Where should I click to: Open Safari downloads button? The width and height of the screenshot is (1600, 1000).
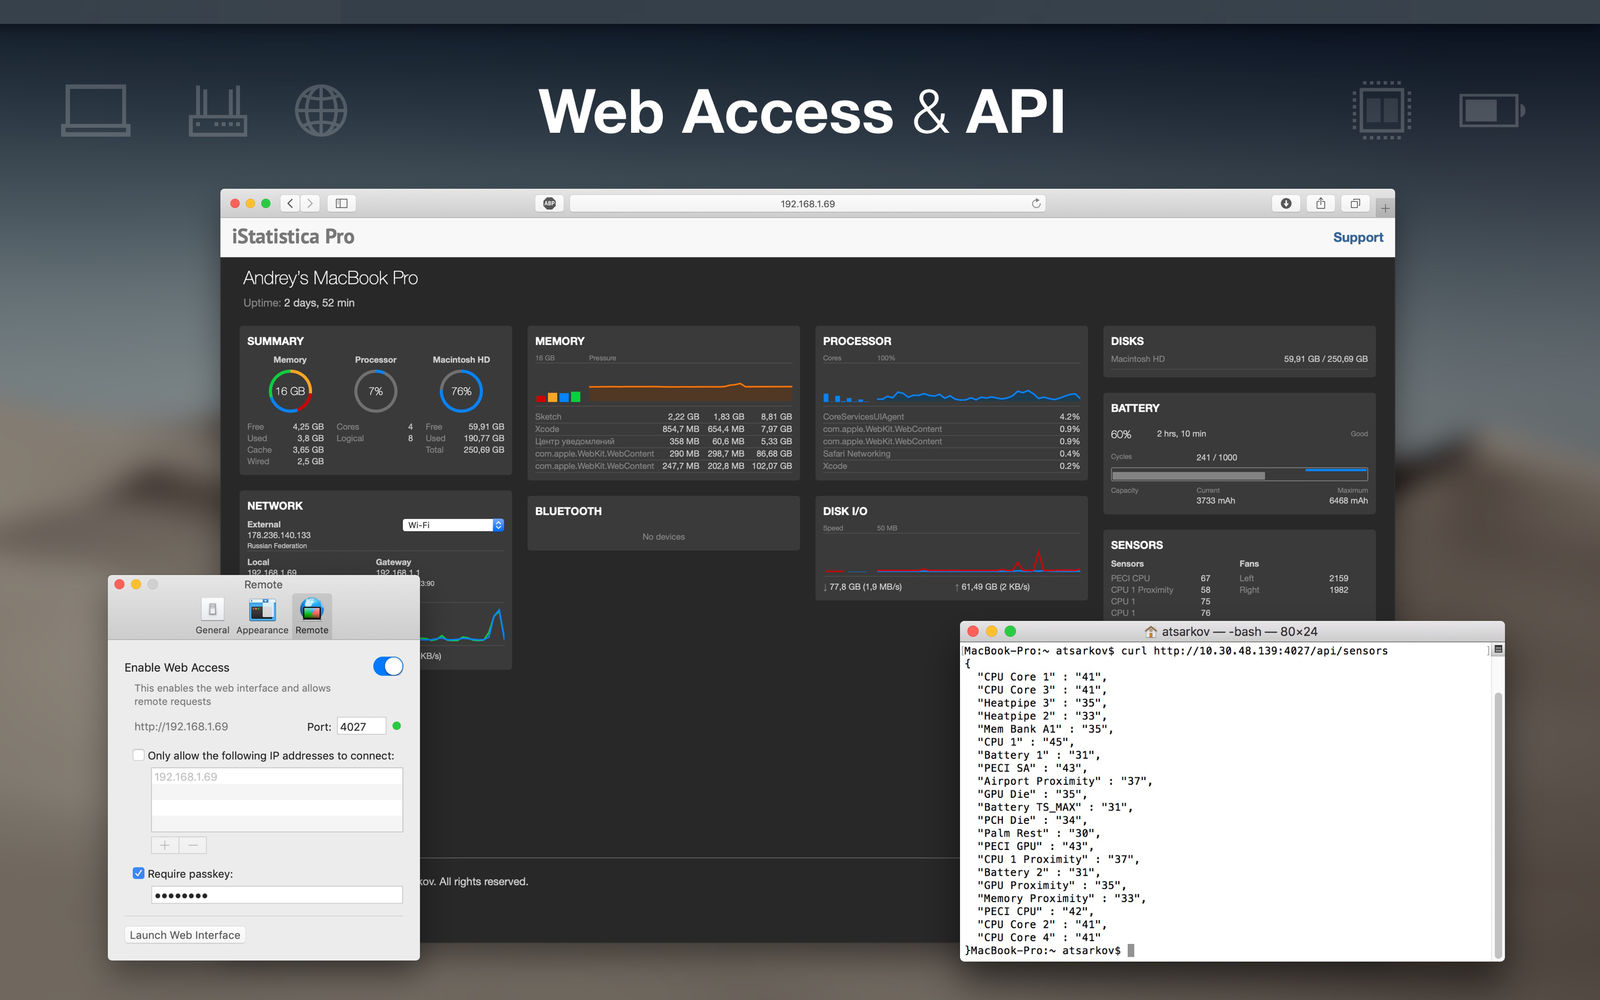[1286, 203]
